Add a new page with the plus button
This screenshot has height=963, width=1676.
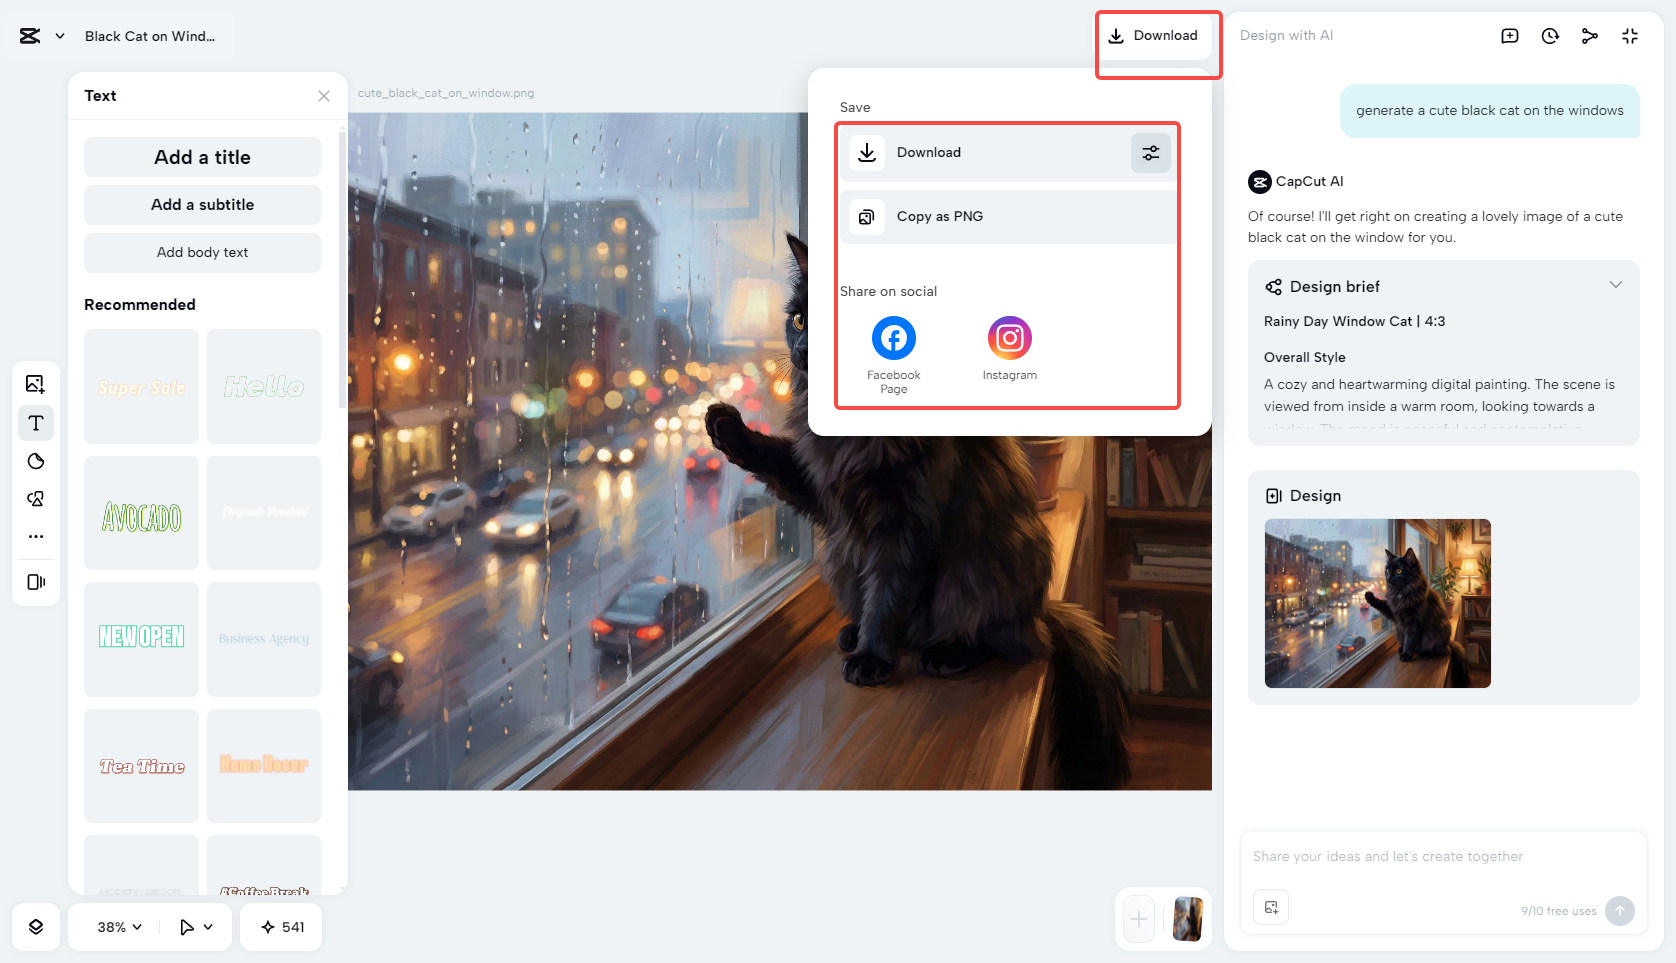coord(1139,919)
